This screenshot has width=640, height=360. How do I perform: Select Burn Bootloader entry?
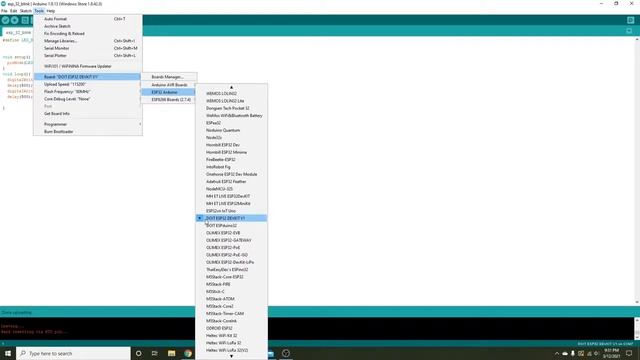click(88, 131)
